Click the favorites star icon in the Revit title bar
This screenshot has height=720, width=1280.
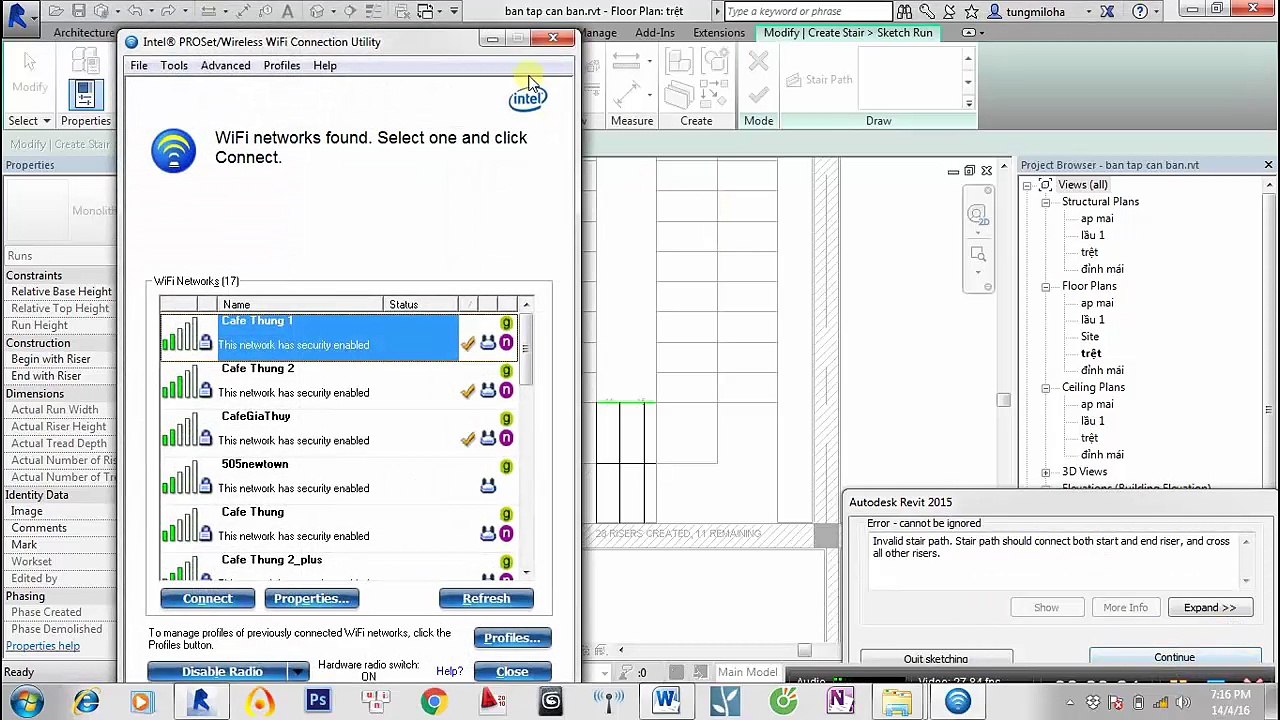pyautogui.click(x=970, y=12)
